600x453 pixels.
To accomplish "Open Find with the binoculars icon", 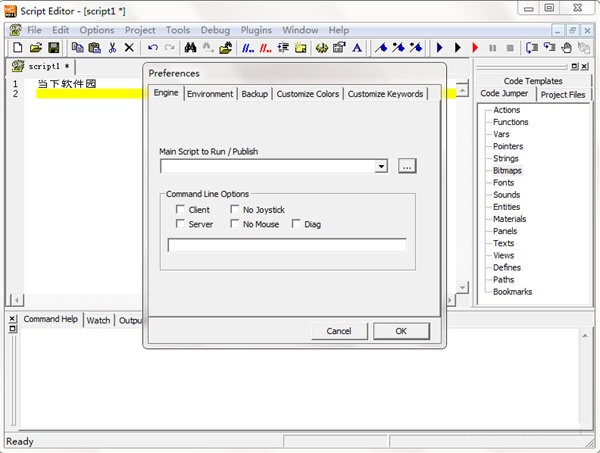I will [190, 48].
